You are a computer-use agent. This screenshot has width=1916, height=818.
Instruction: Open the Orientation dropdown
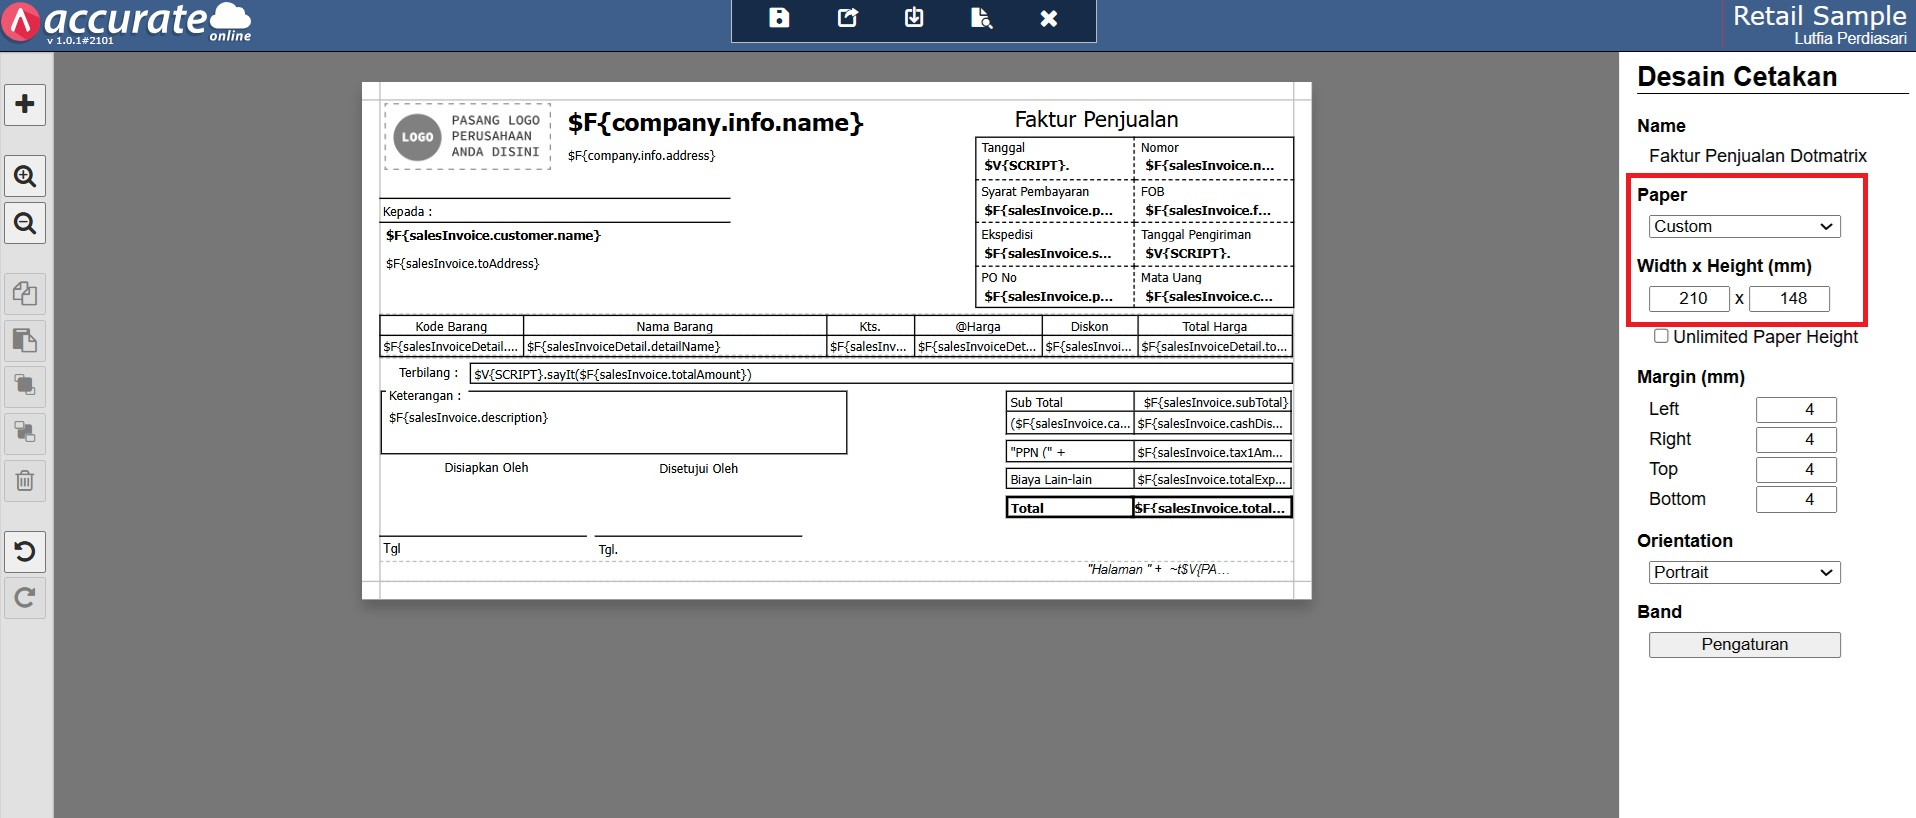tap(1744, 573)
